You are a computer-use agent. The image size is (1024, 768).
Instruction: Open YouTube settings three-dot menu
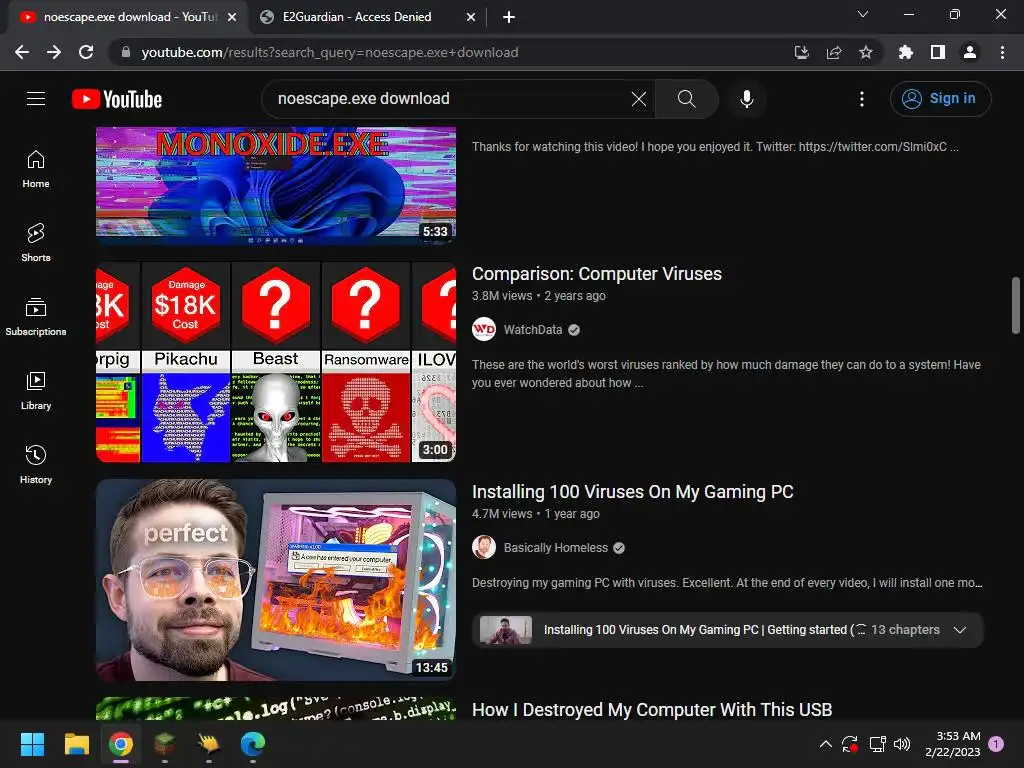pyautogui.click(x=861, y=99)
